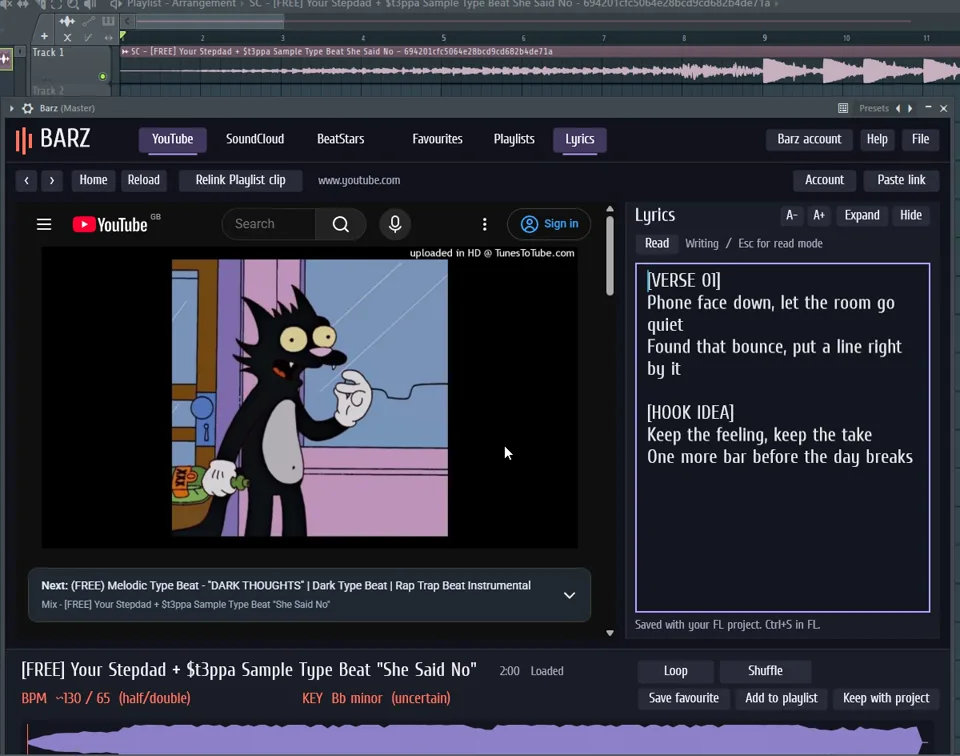Select the audio clip on Track 1
The height and width of the screenshot is (756, 960).
point(539,64)
